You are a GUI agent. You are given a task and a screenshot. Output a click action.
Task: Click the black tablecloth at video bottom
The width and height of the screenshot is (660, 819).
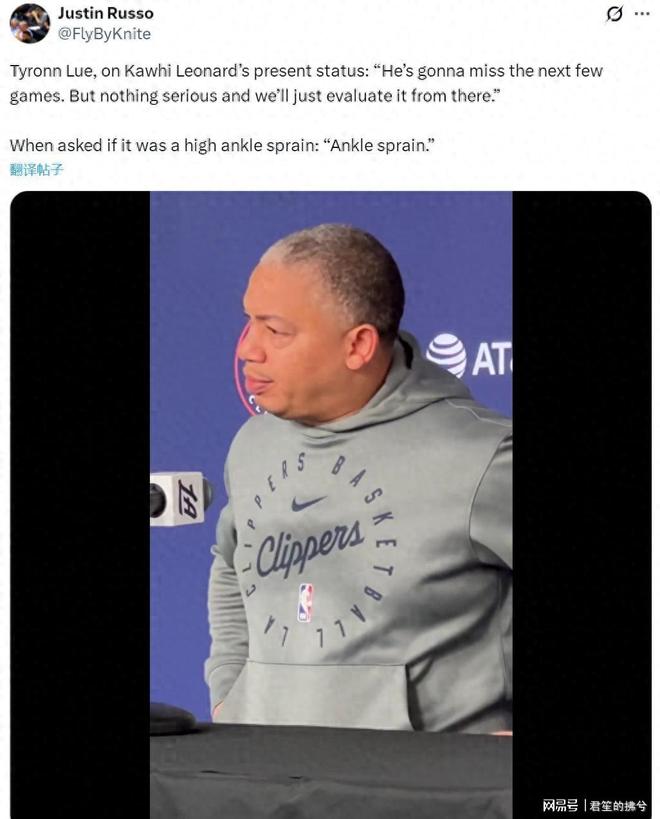click(x=331, y=771)
